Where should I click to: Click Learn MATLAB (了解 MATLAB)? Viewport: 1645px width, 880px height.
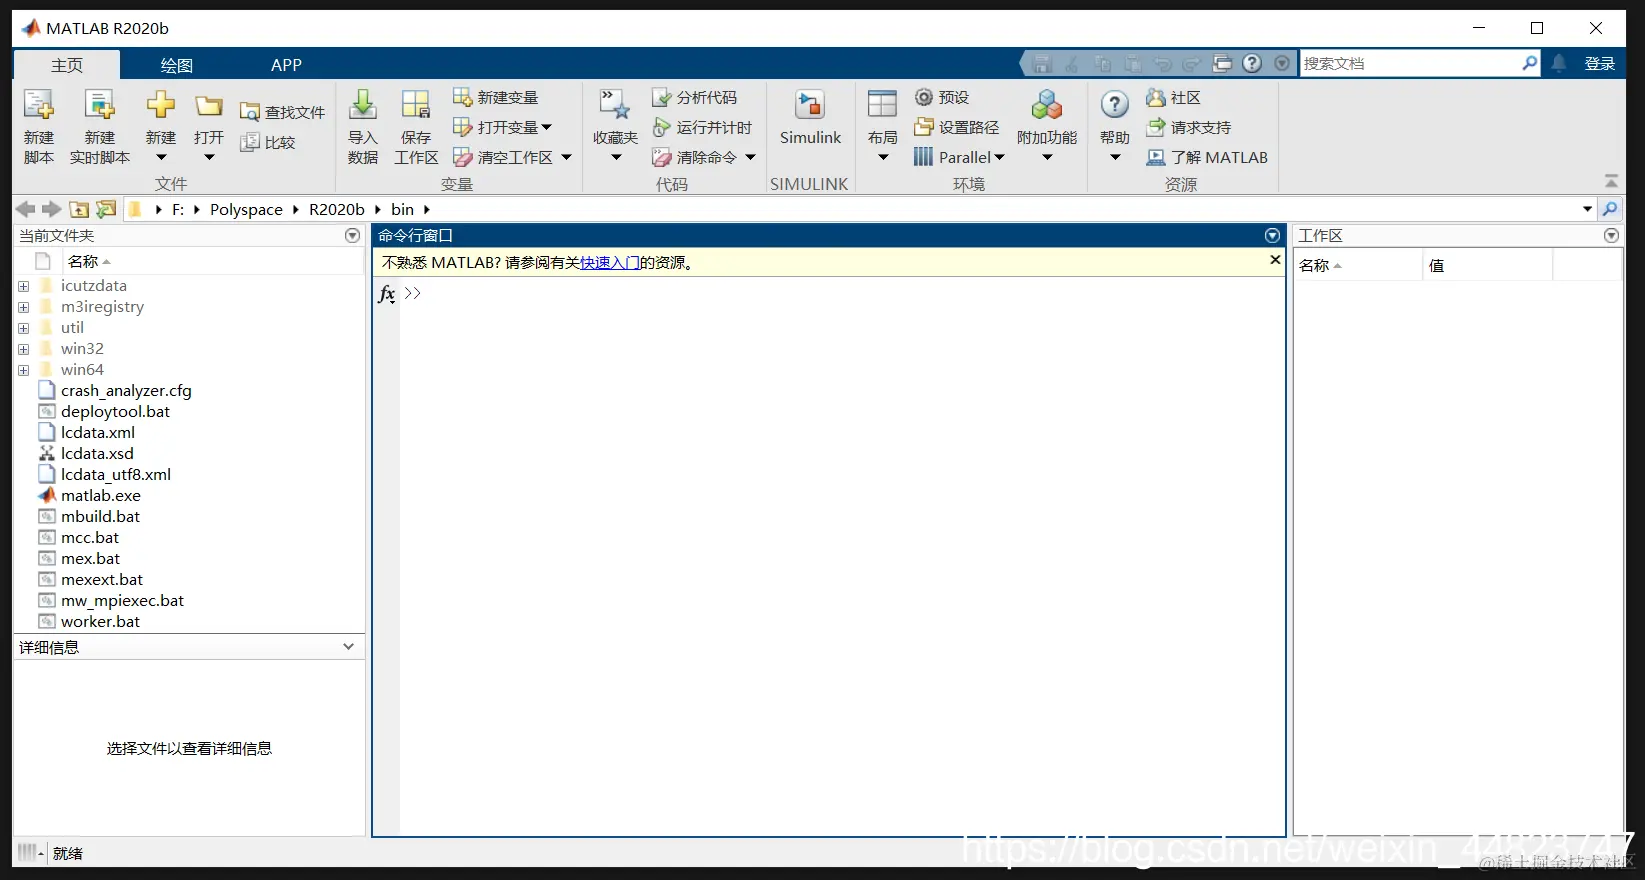coord(1206,157)
